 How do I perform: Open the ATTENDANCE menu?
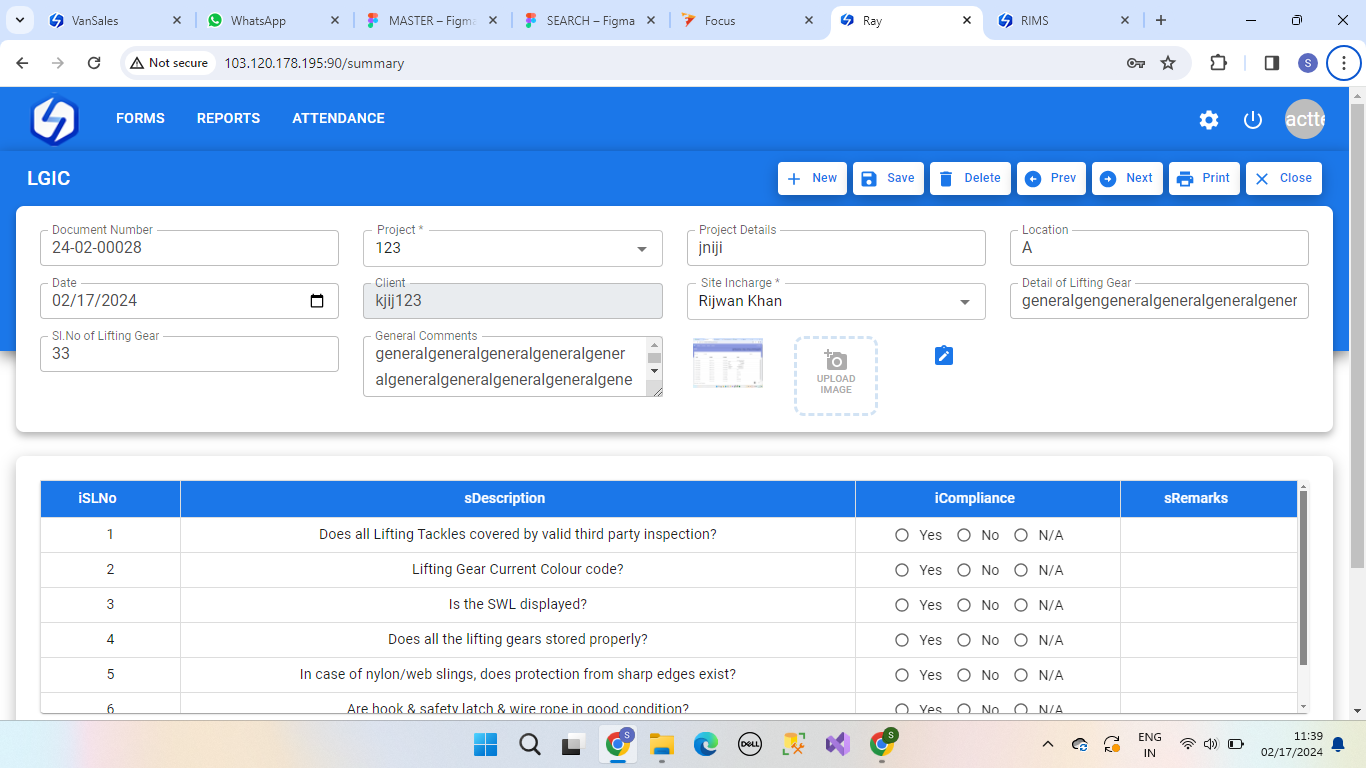[x=338, y=118]
